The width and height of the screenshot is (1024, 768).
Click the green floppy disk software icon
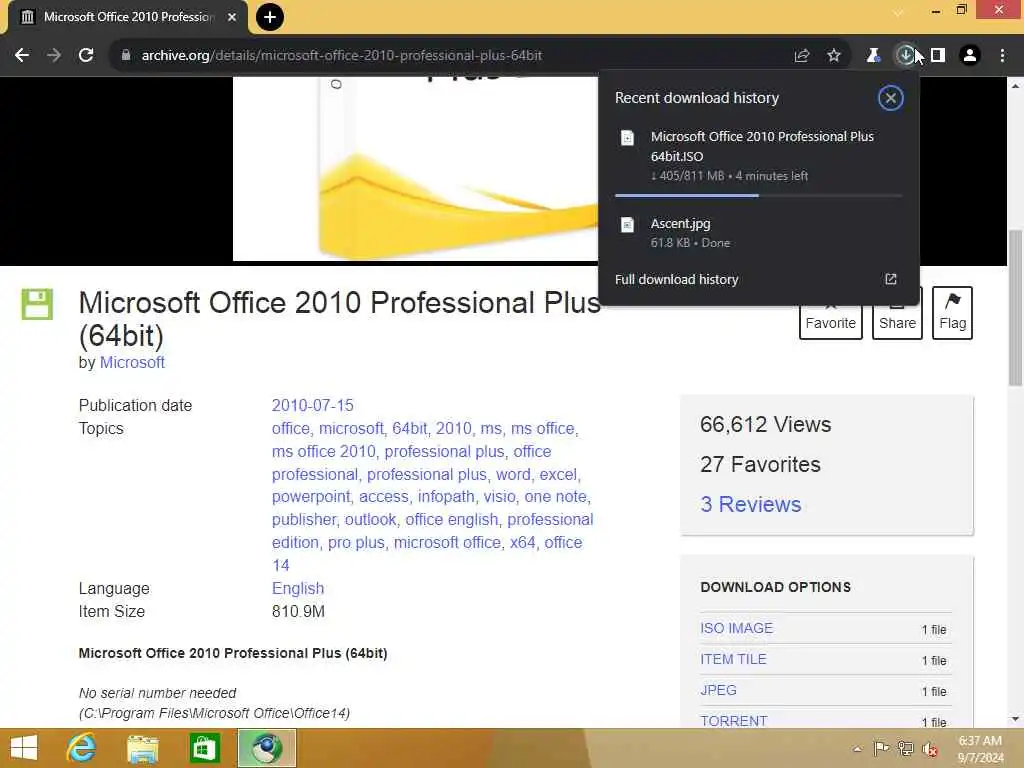click(37, 304)
